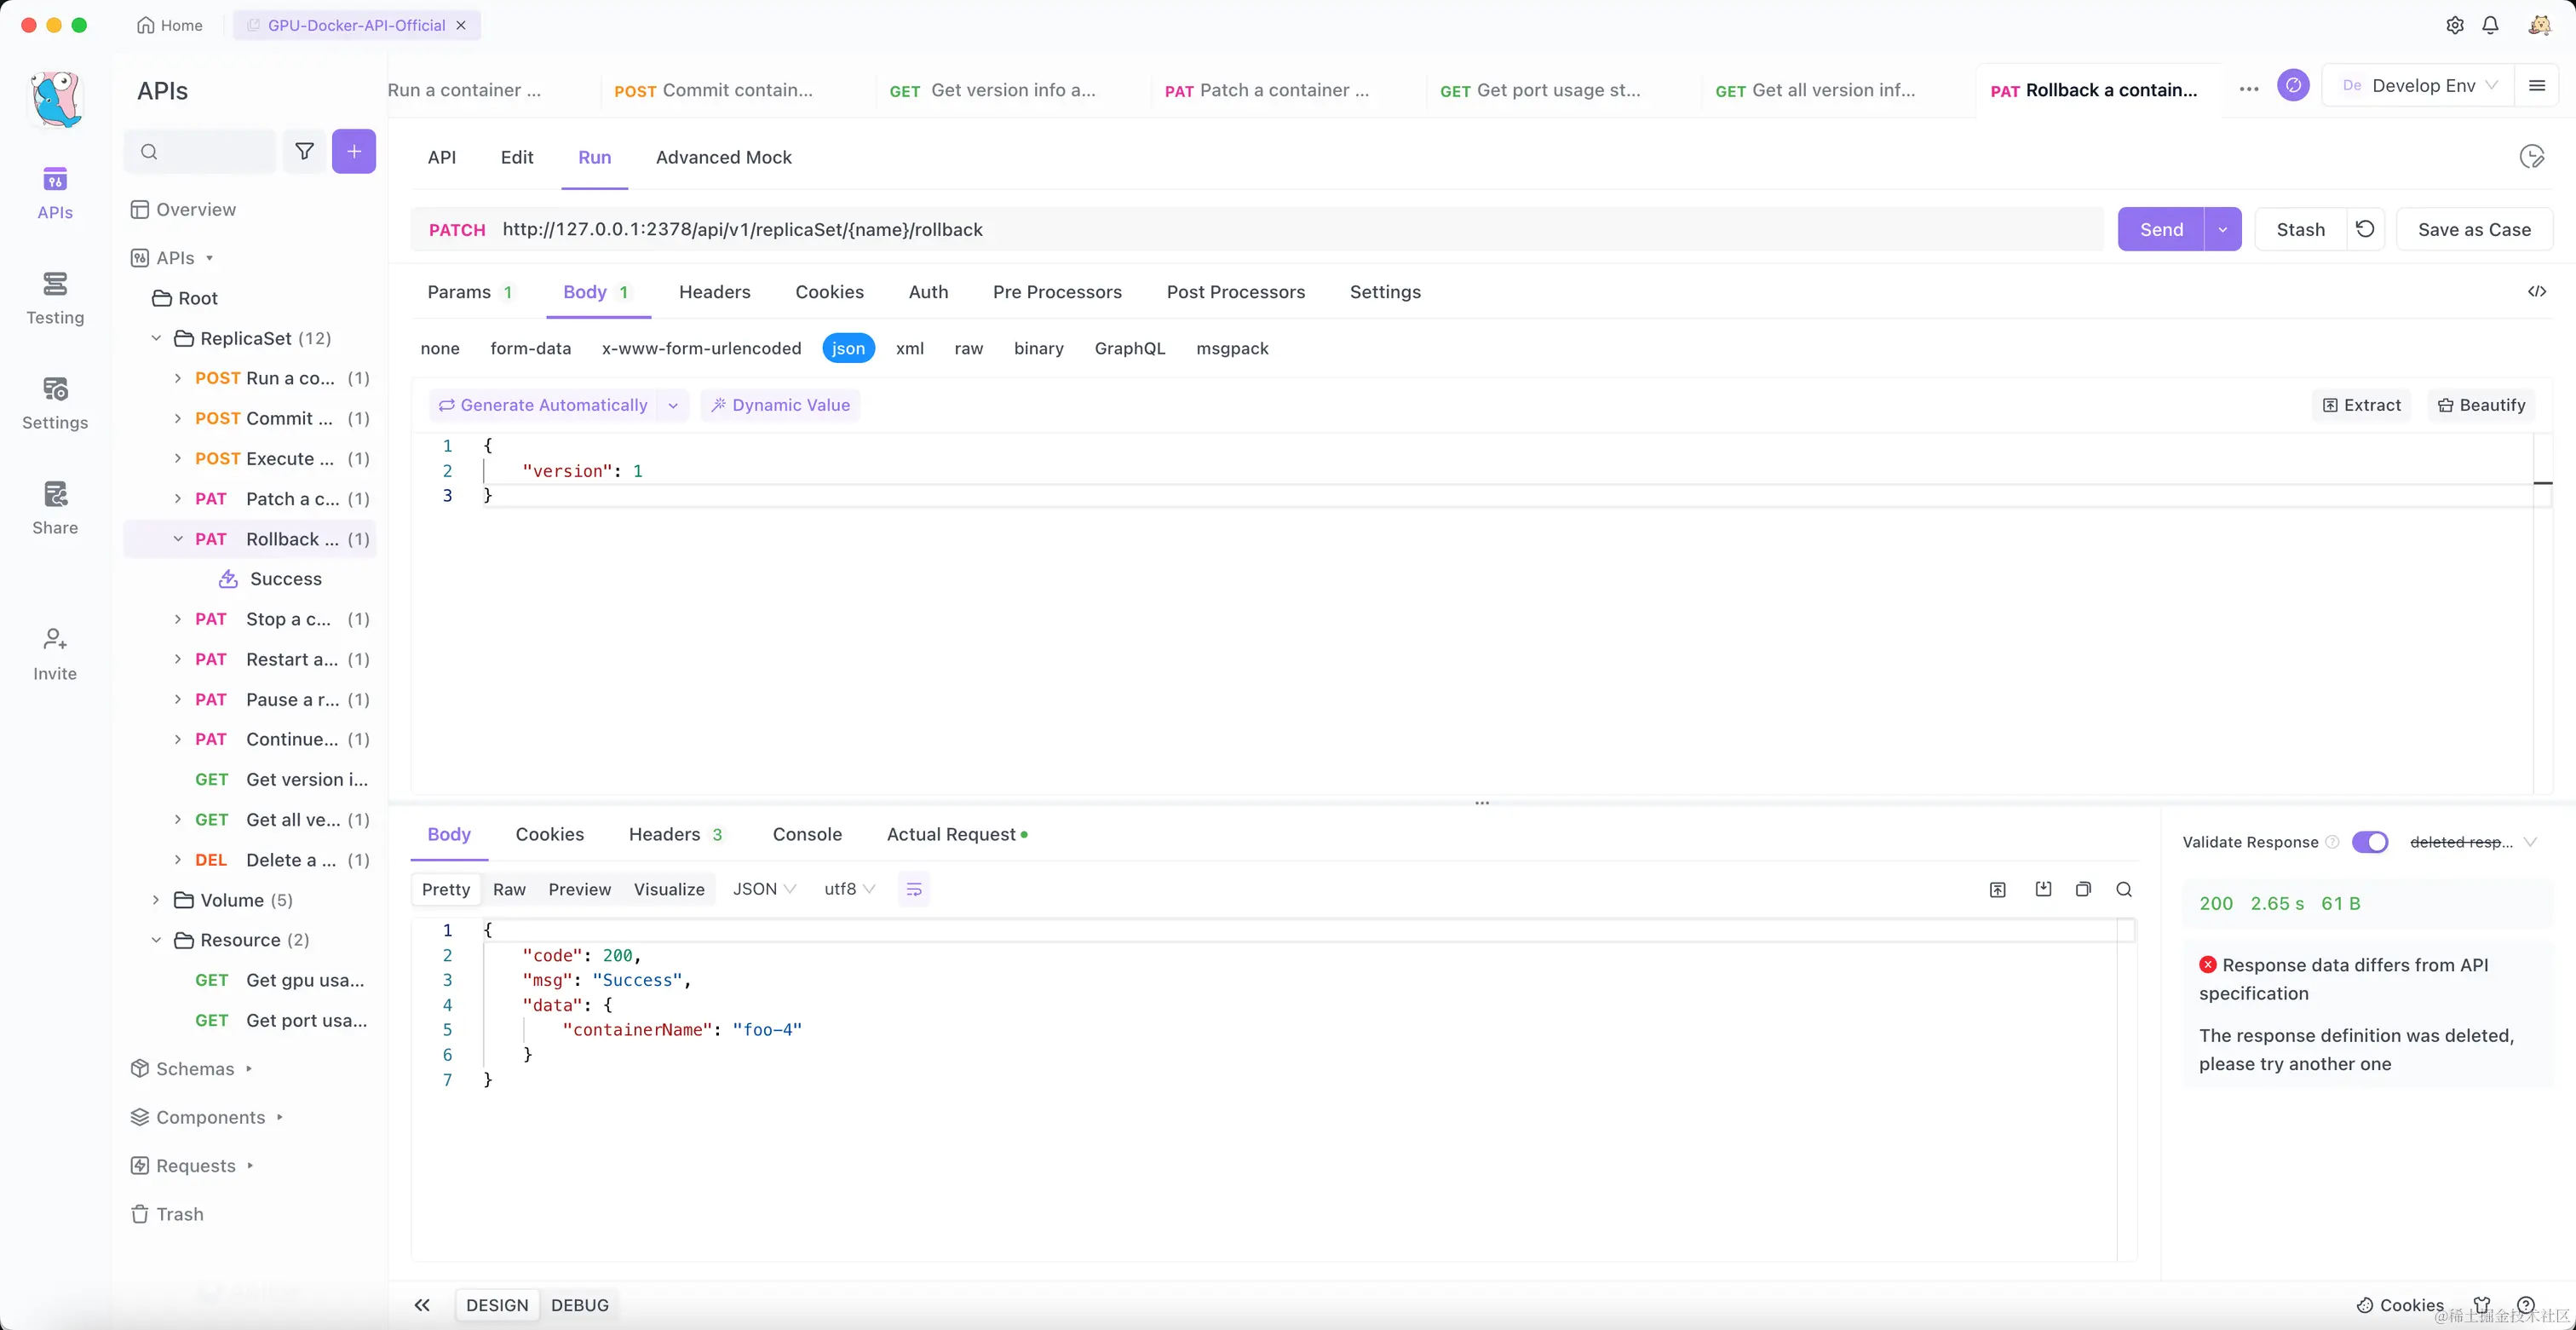The width and height of the screenshot is (2576, 1330).
Task: Open the utf8 encoding dropdown
Action: tap(850, 889)
